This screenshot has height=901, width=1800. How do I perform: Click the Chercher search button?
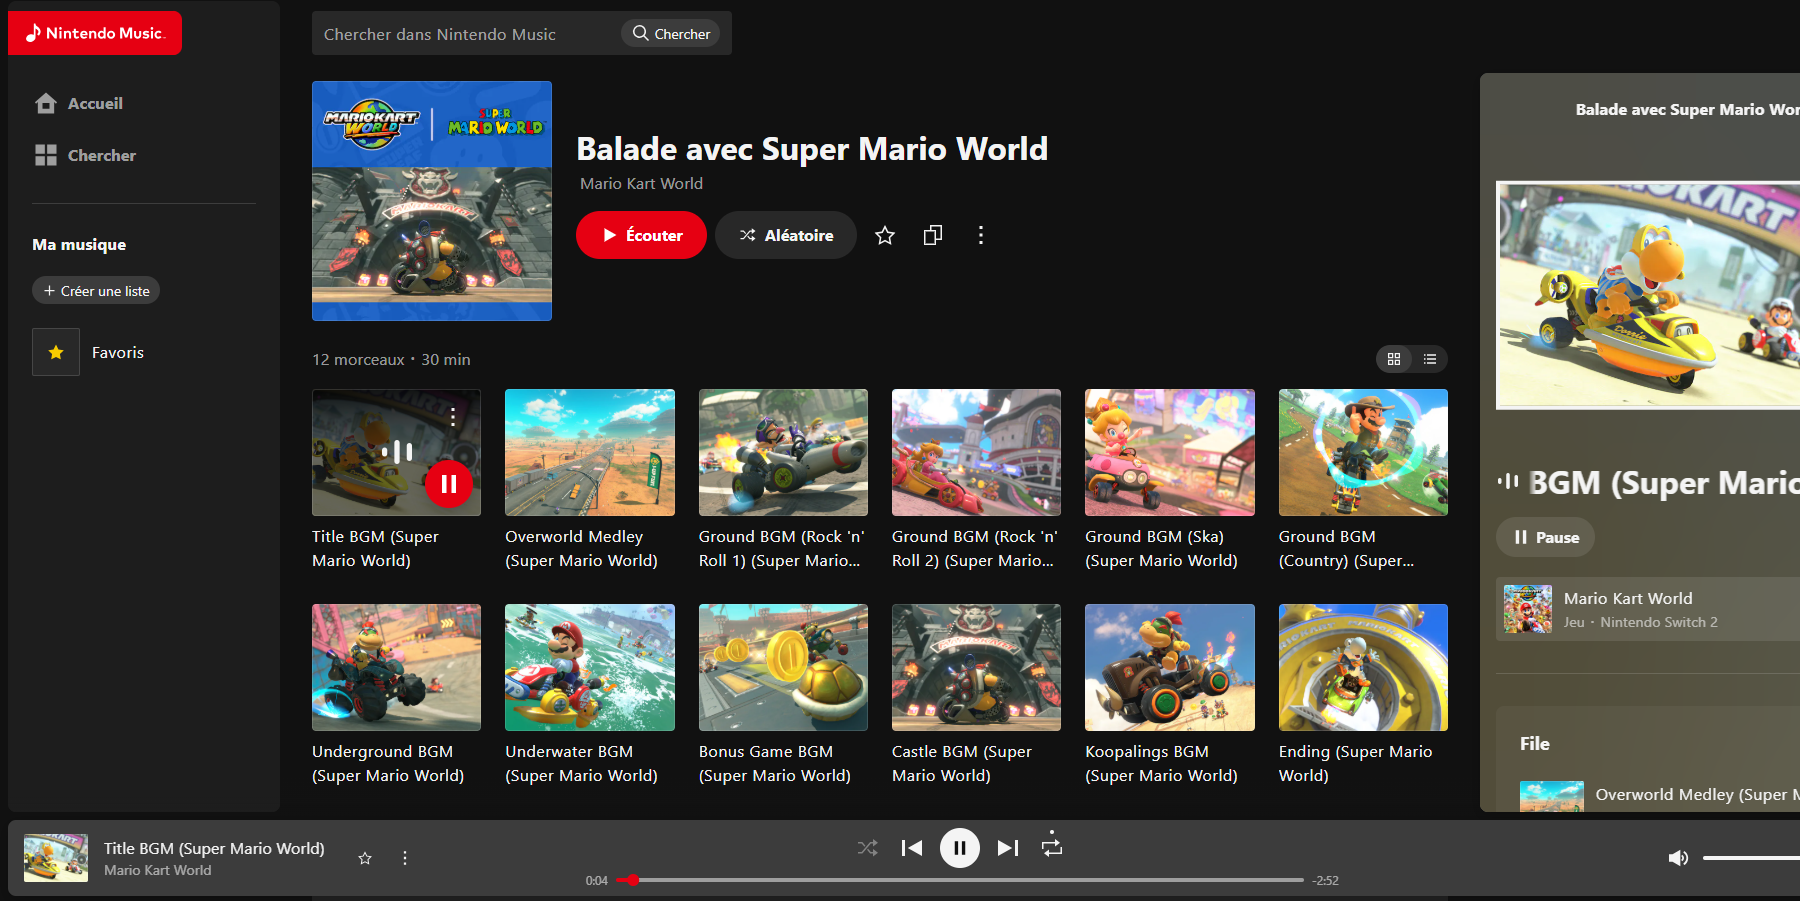[x=671, y=34]
